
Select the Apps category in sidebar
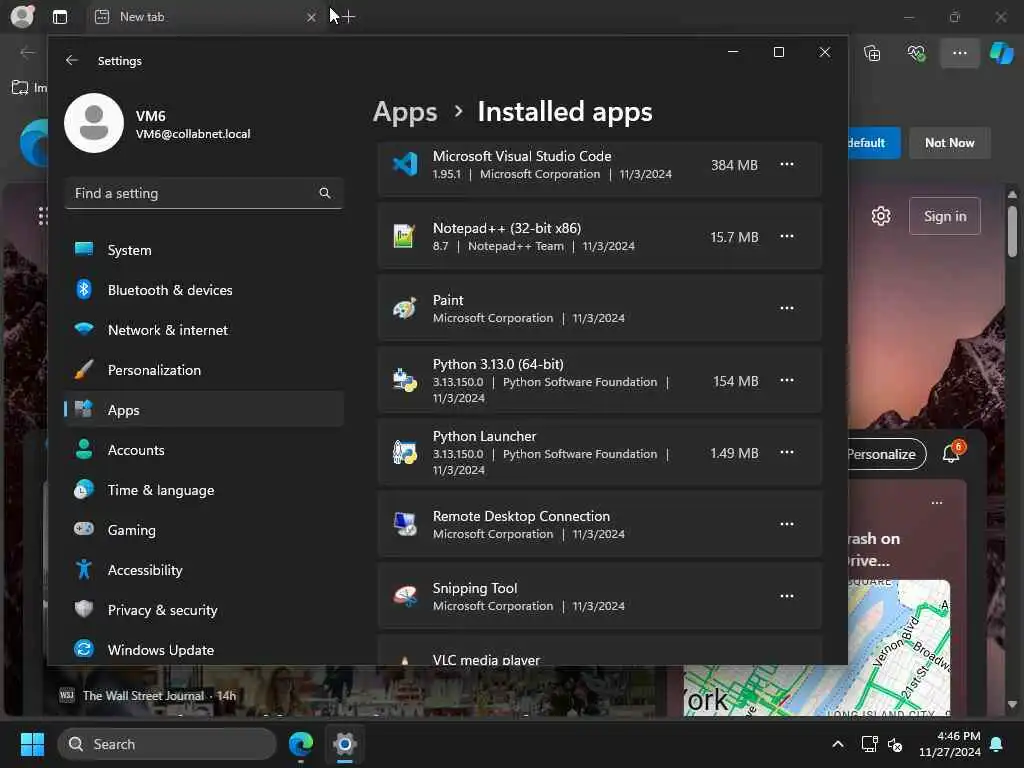tap(204, 410)
